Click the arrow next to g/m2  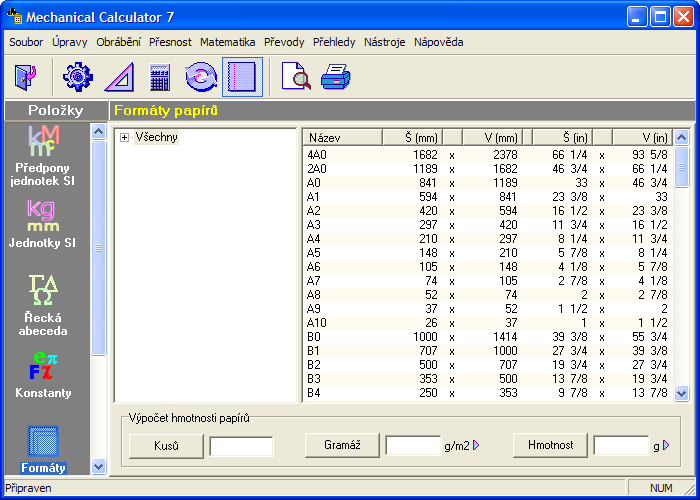coord(476,445)
